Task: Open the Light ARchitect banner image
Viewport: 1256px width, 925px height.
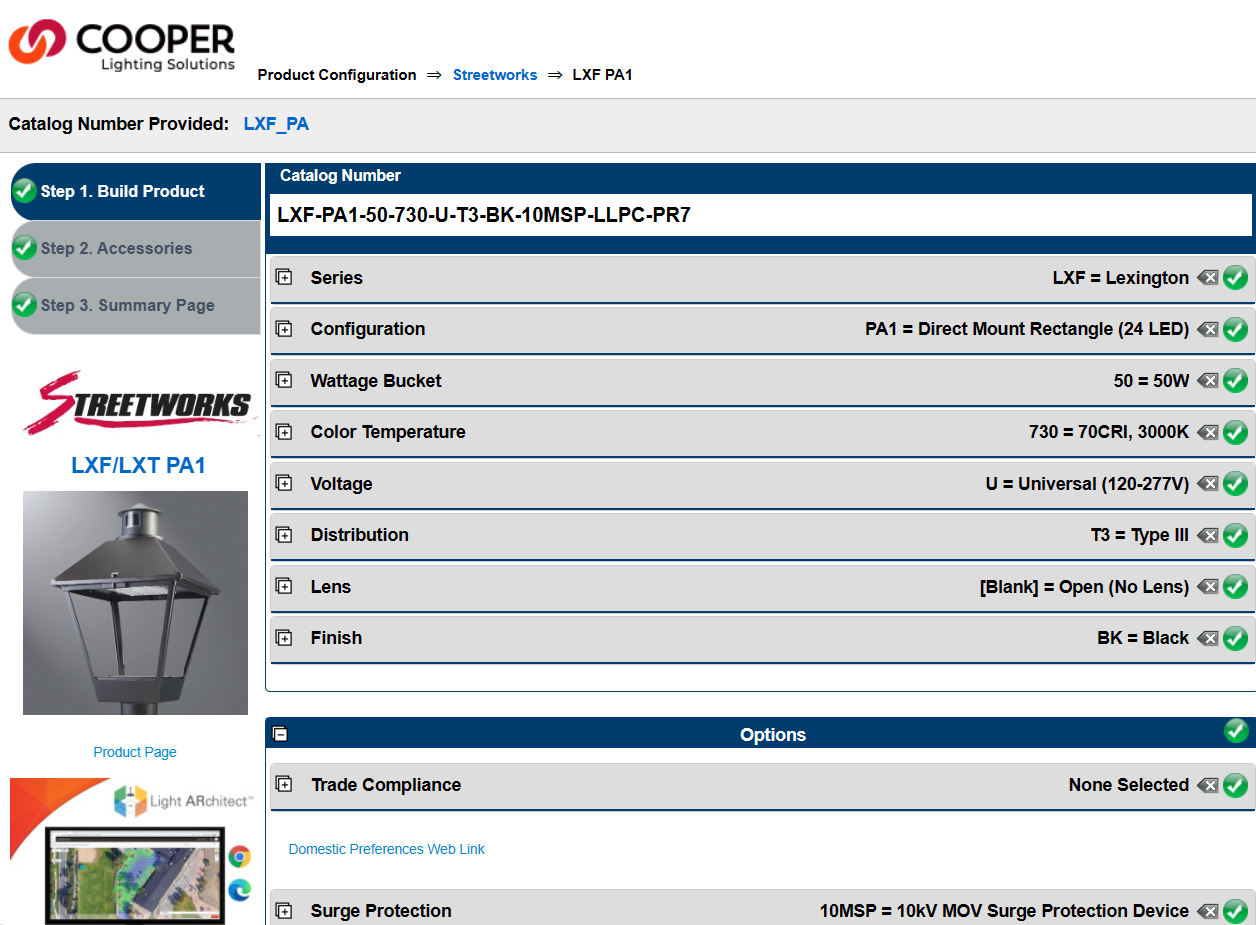Action: [x=132, y=851]
